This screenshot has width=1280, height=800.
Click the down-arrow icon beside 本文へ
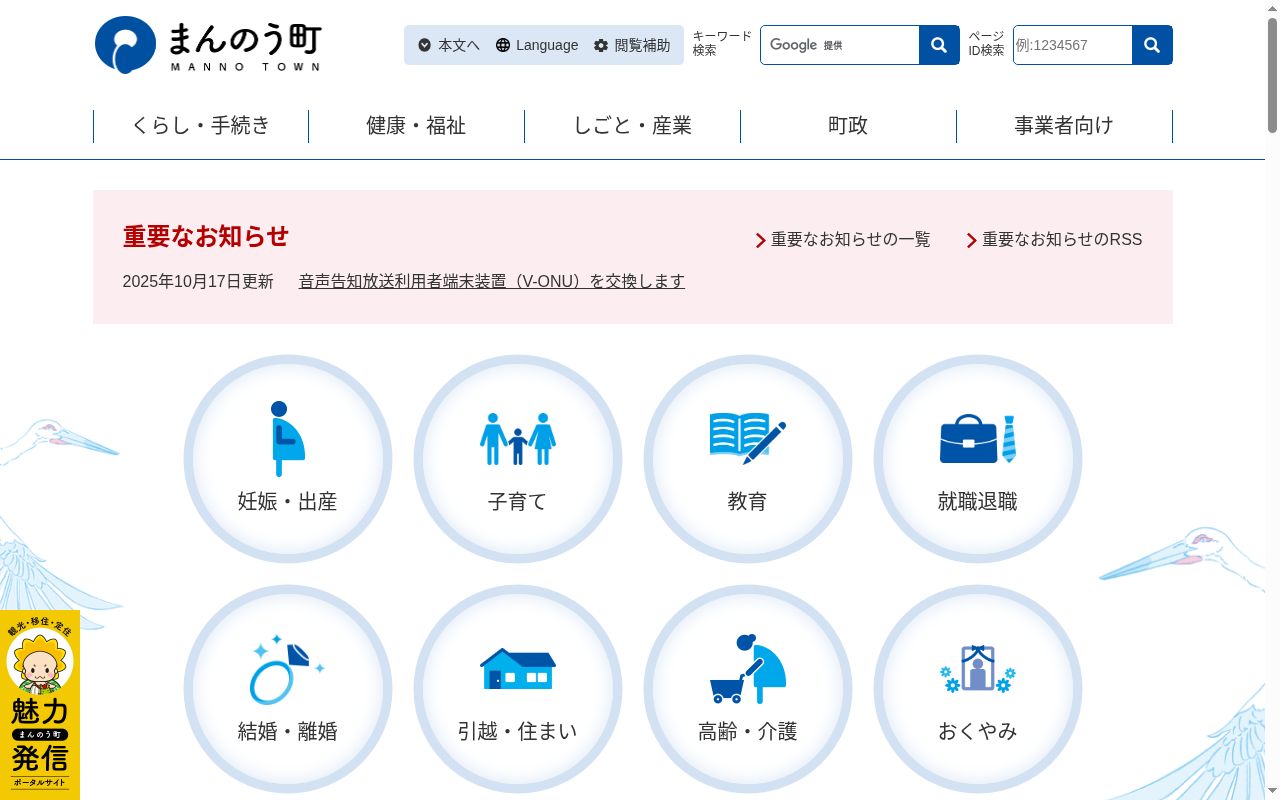point(425,45)
